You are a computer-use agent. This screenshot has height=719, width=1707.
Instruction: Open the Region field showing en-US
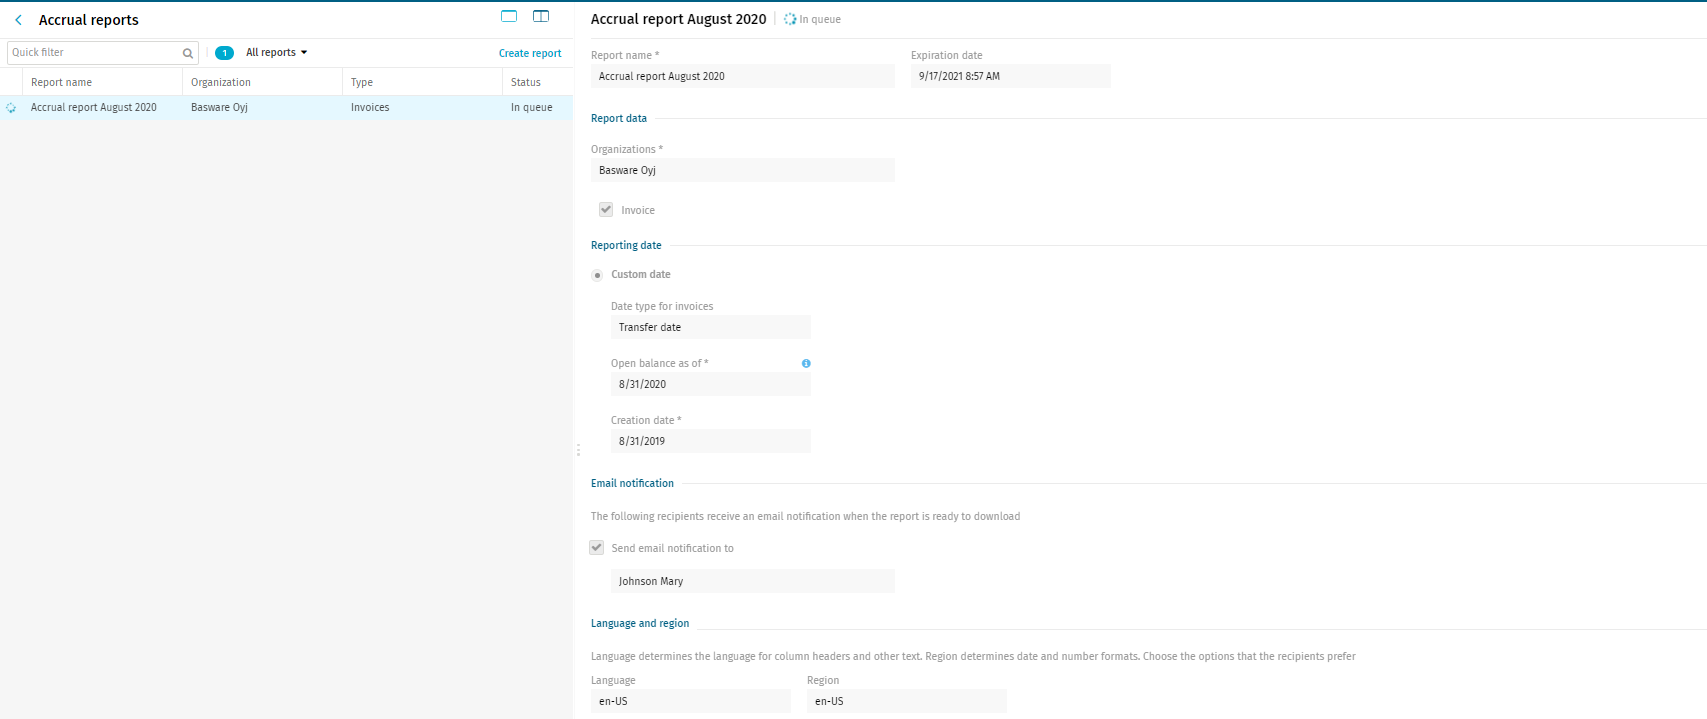point(907,701)
